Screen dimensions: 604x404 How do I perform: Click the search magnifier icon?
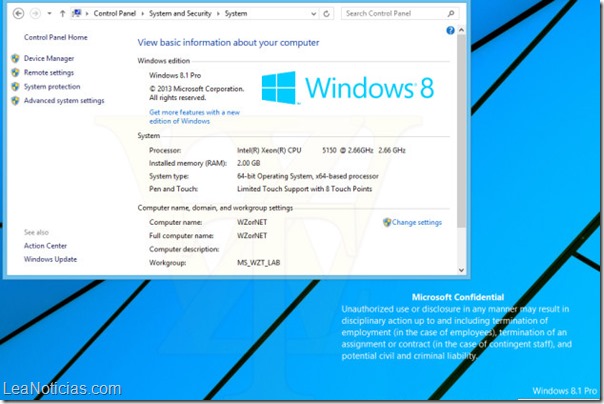click(451, 13)
